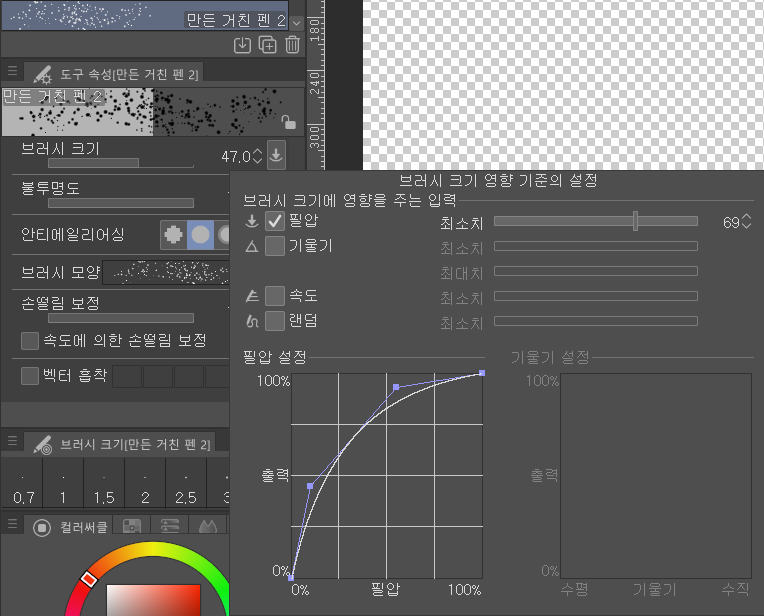Viewport: 764px width, 616px height.
Task: Select the origin pressure curve endpoint
Action: coord(291,578)
